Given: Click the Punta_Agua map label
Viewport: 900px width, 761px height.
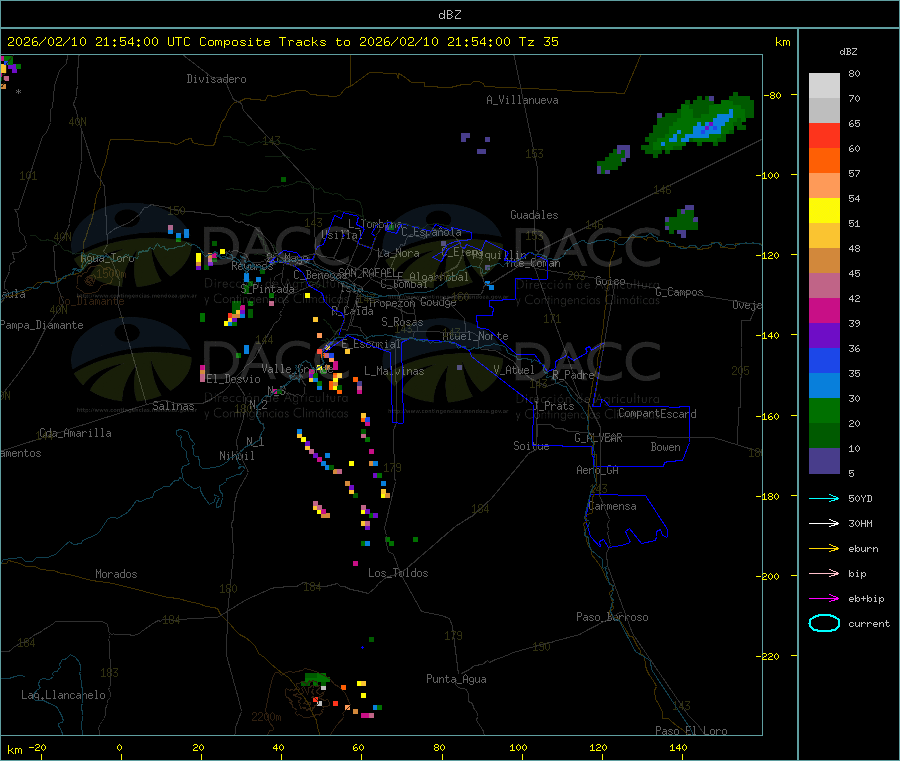Looking at the screenshot, I should 456,679.
